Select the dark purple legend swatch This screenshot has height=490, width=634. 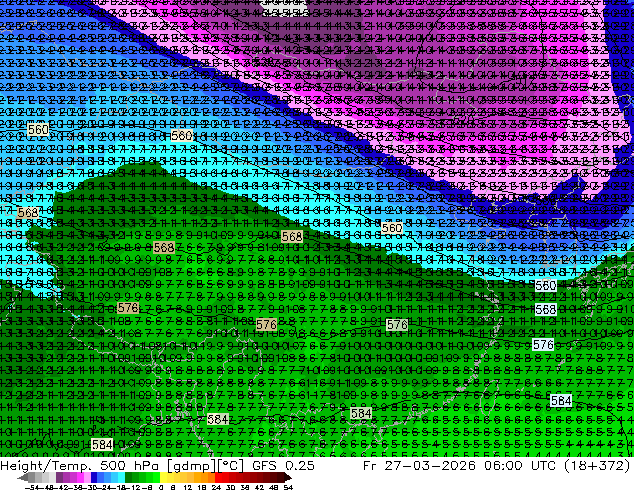(x=59, y=477)
